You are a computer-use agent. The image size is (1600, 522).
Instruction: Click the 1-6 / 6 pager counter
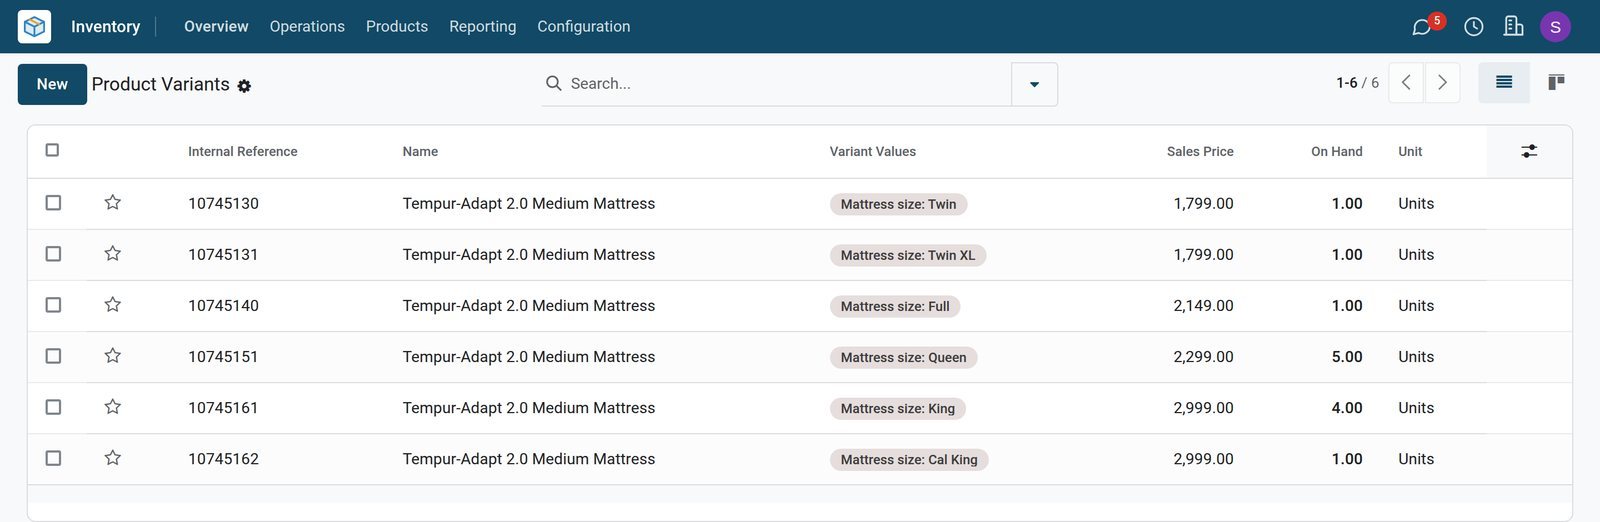1357,83
